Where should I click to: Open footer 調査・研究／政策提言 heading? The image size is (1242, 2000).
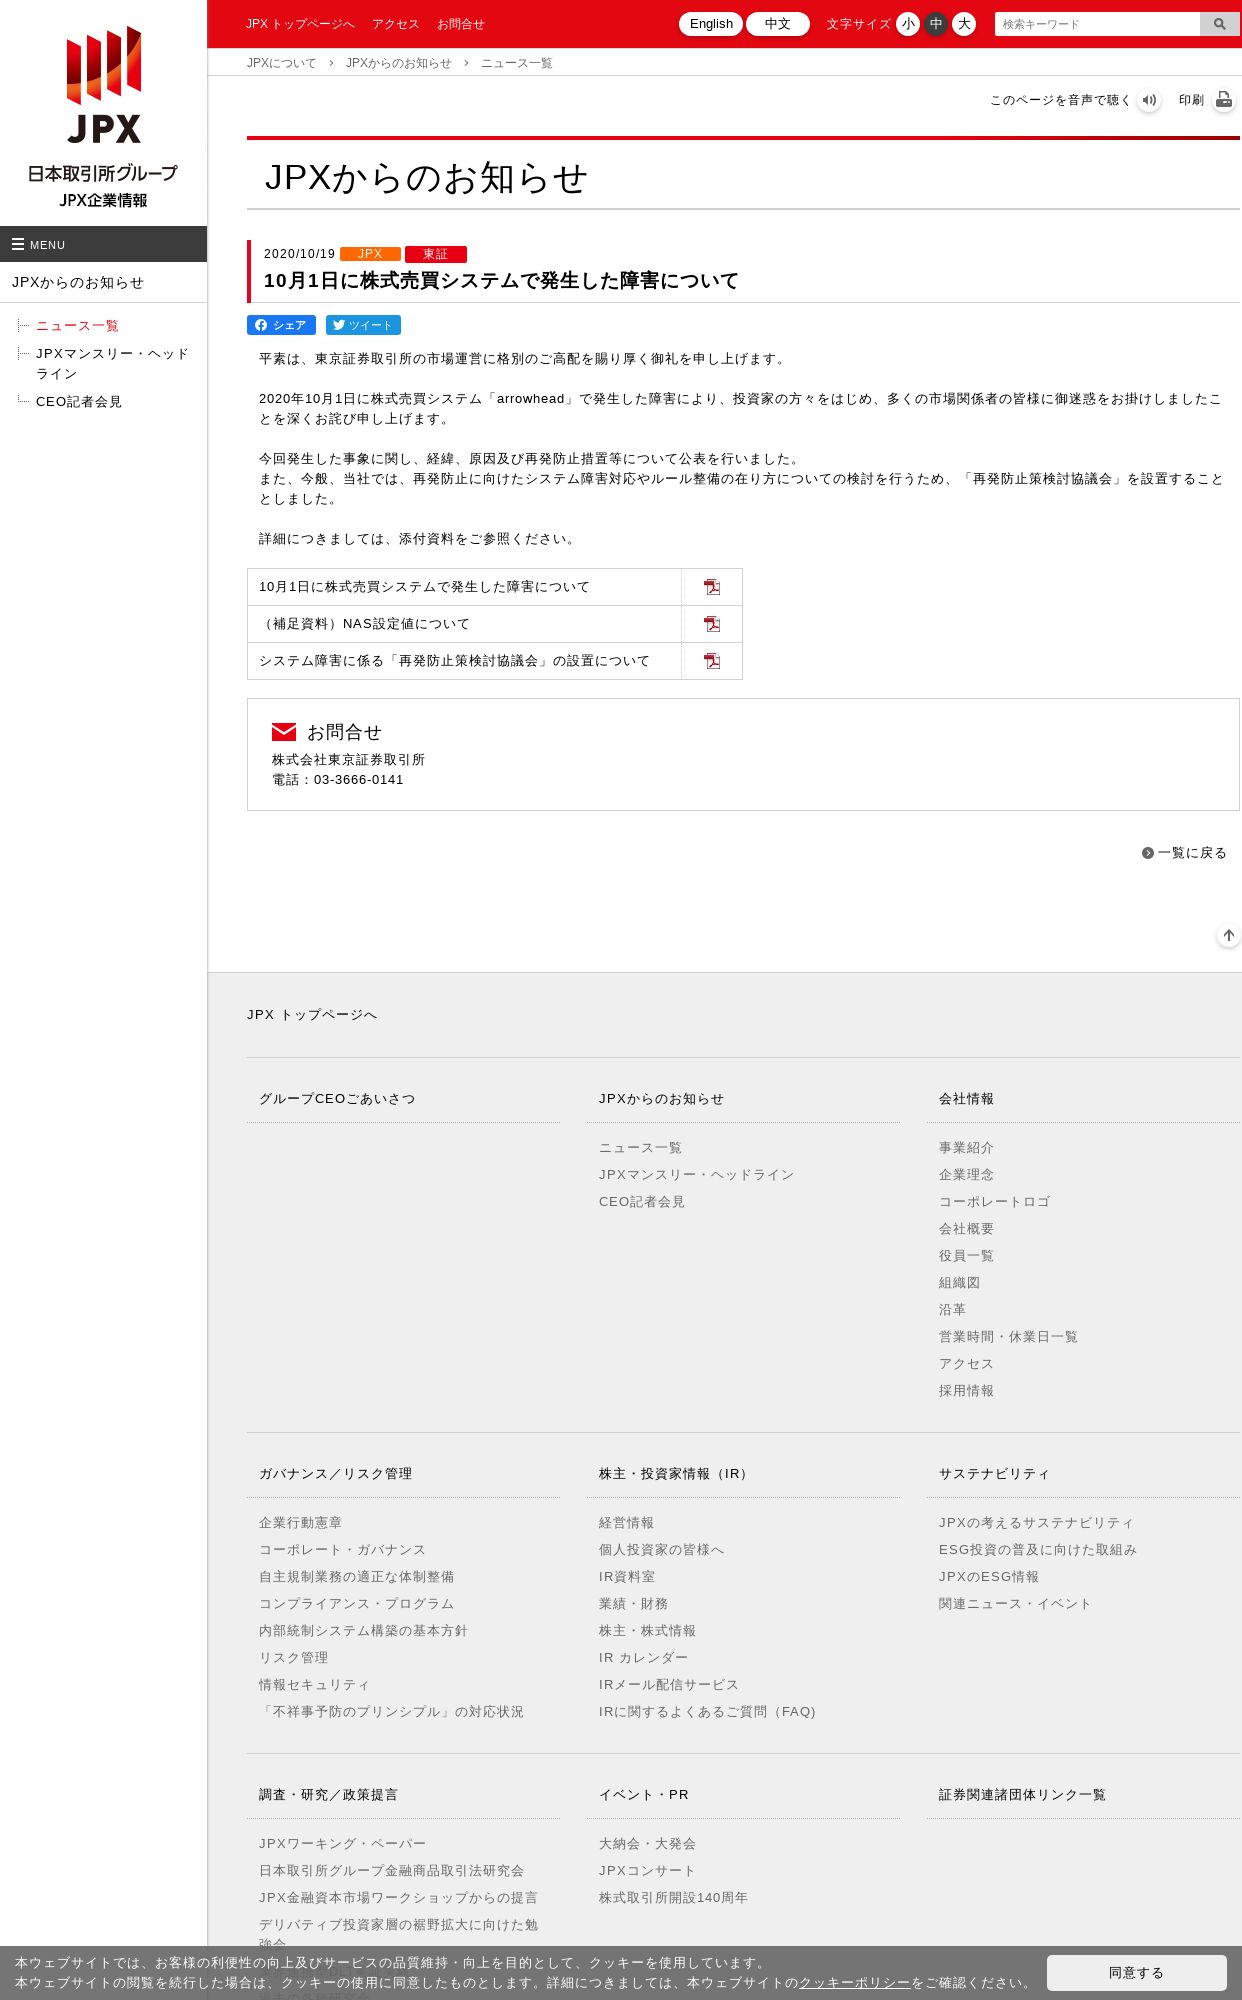tap(328, 1795)
